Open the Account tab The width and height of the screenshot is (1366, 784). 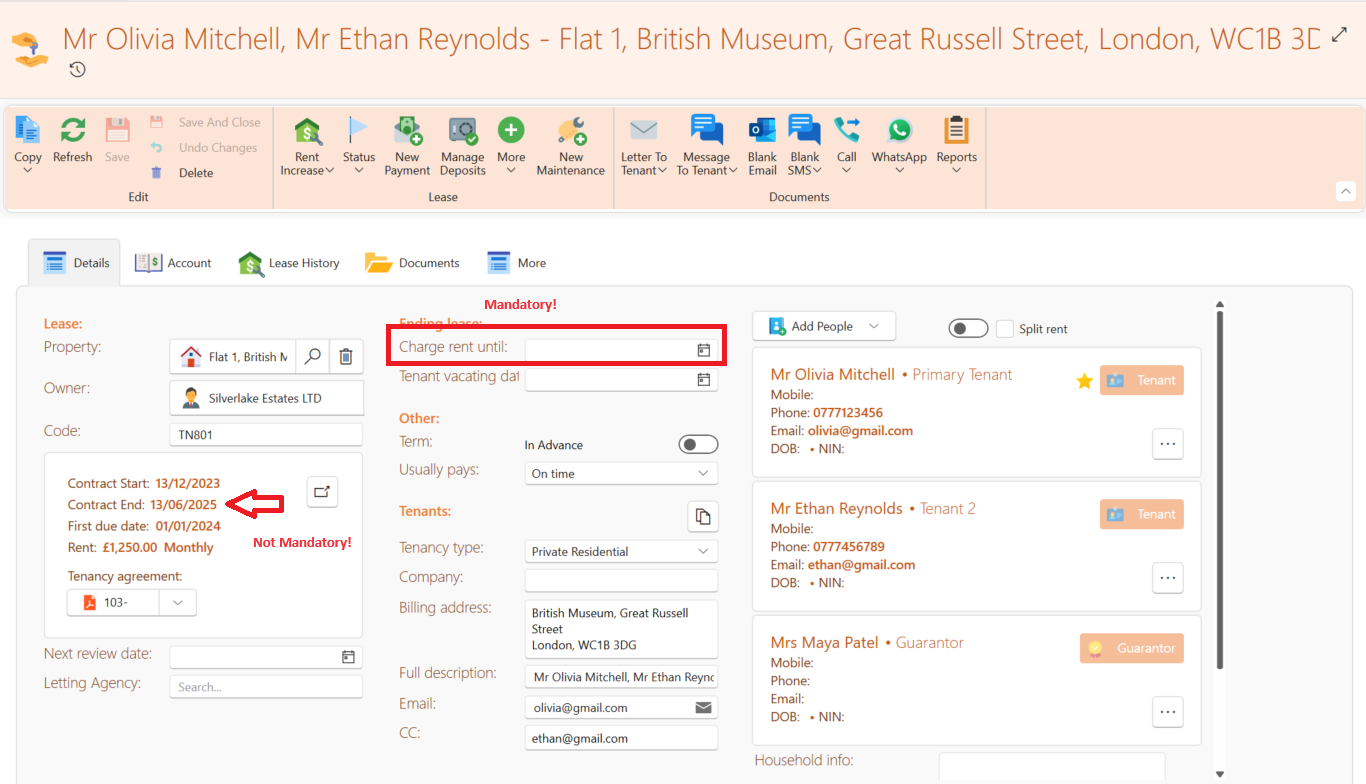(x=174, y=263)
